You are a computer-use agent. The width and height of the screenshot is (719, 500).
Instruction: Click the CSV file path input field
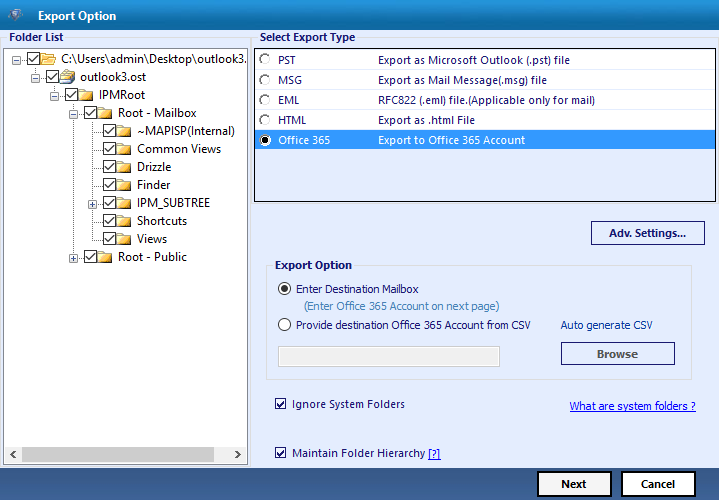coord(389,356)
